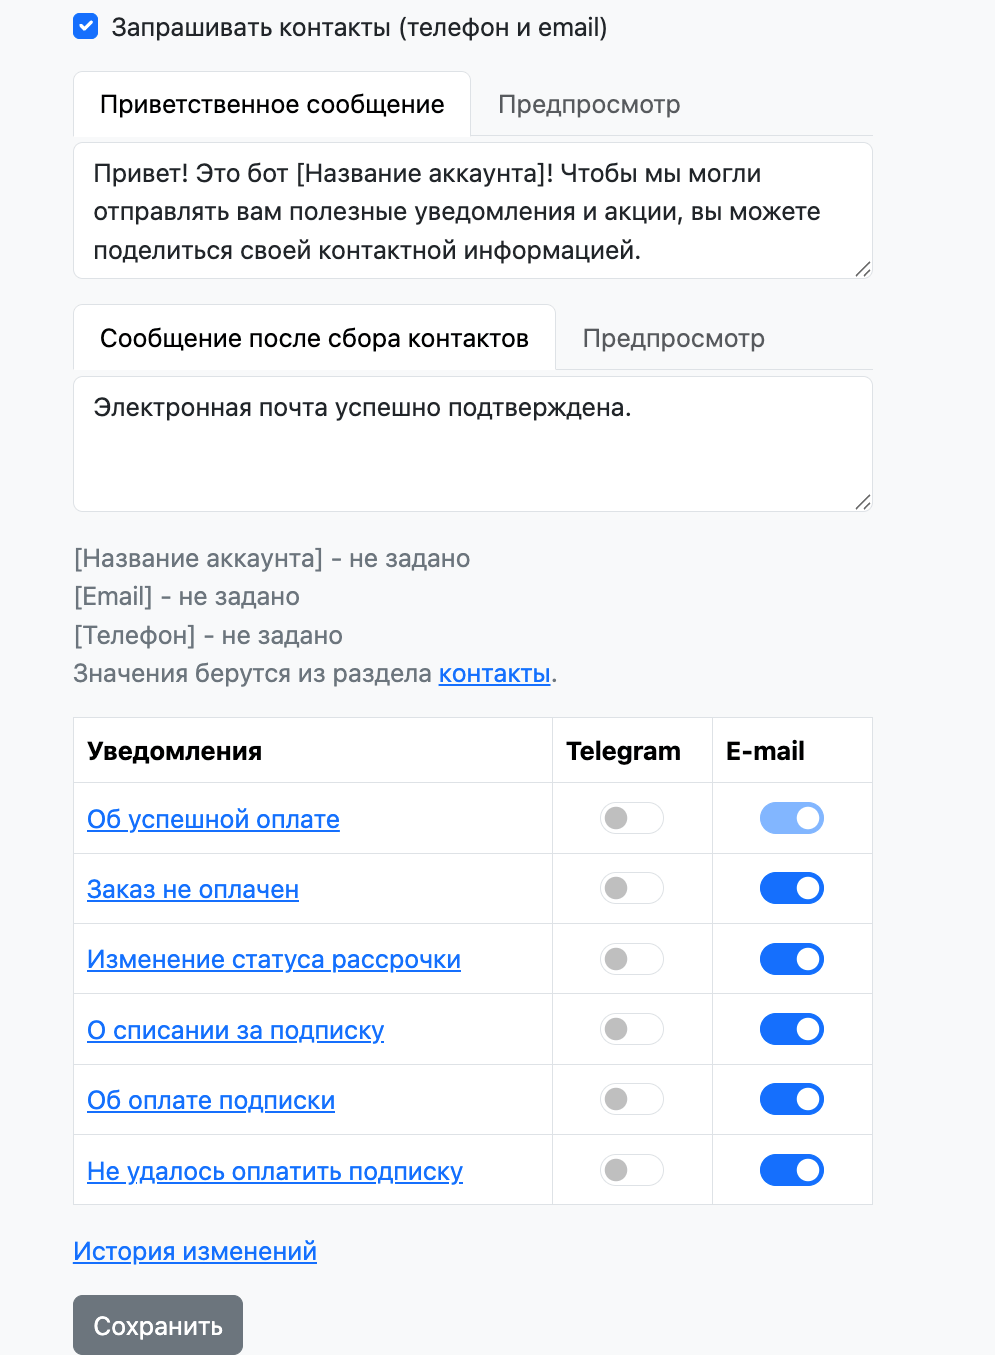Screen dimensions: 995x1365
Task: Click the "Сохранить" button
Action: click(158, 1326)
